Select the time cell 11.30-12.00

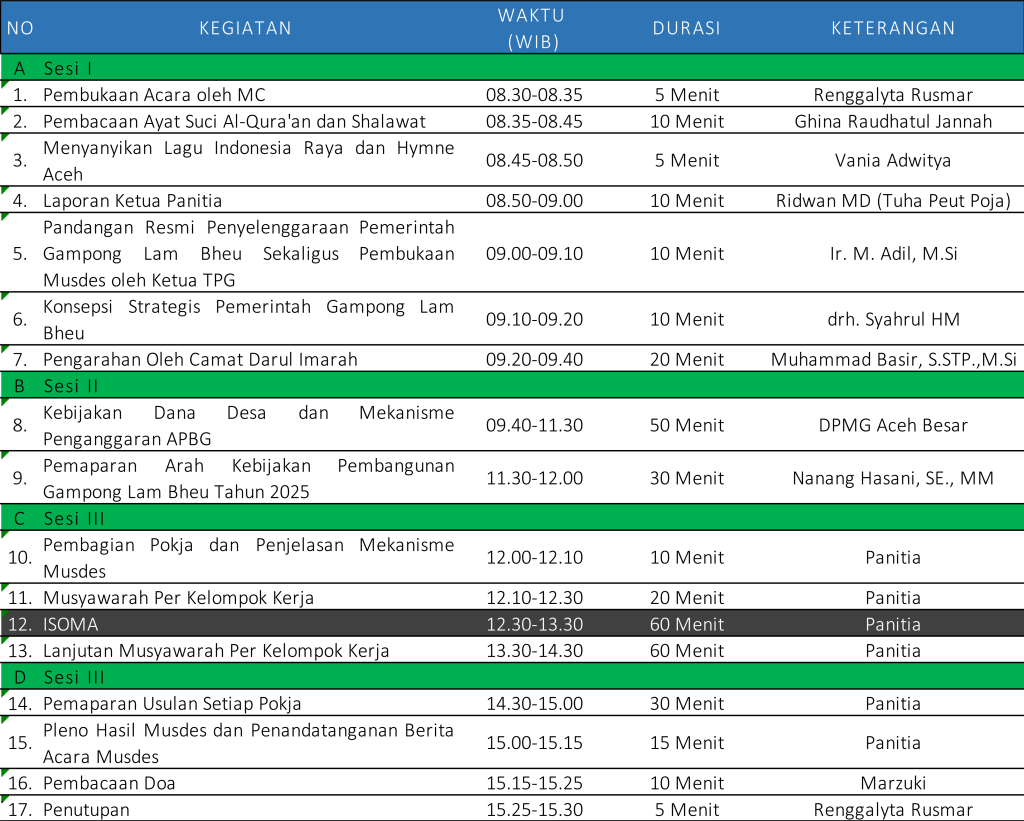pos(534,478)
